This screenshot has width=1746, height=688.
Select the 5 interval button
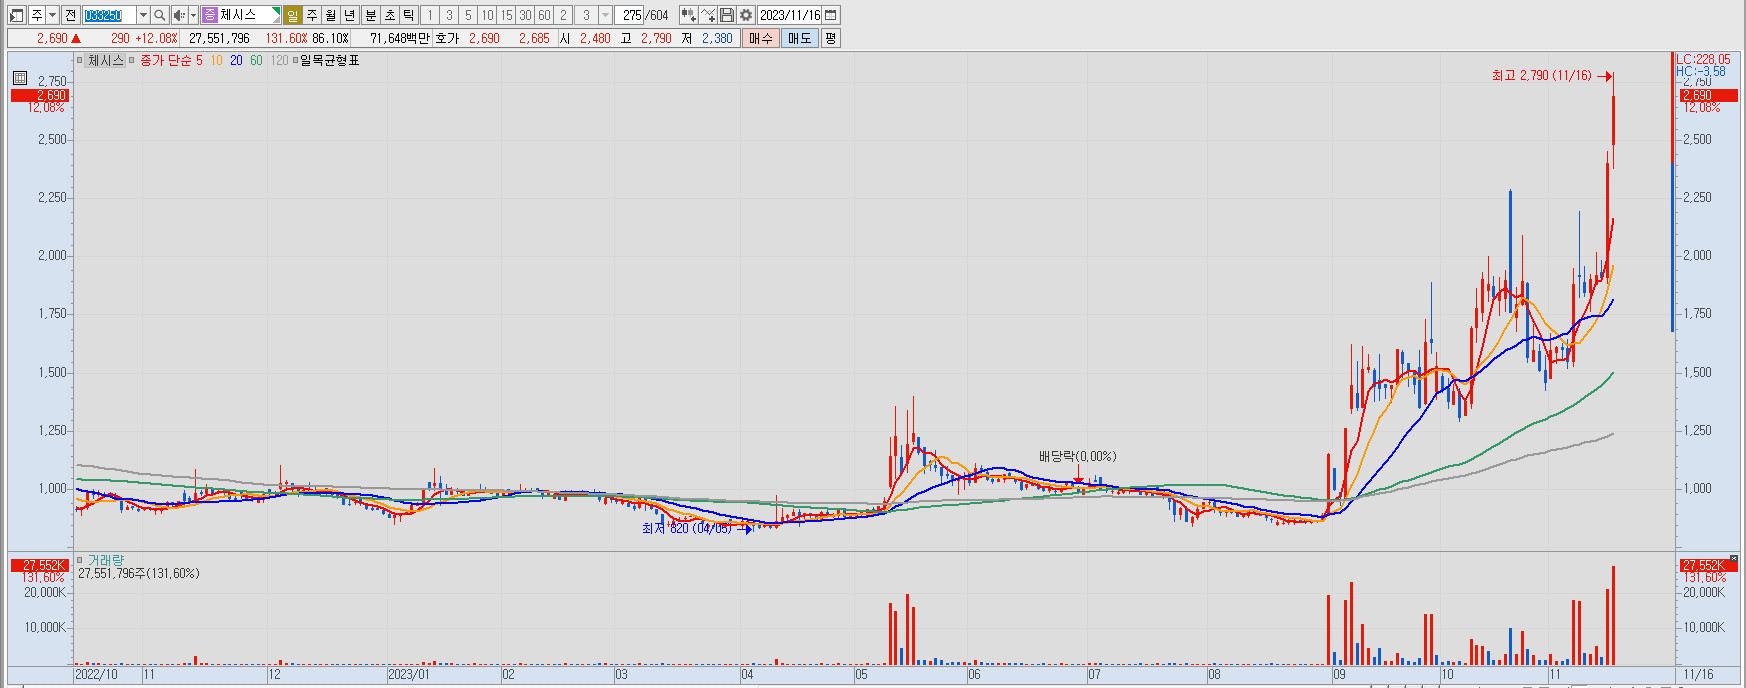click(x=468, y=15)
